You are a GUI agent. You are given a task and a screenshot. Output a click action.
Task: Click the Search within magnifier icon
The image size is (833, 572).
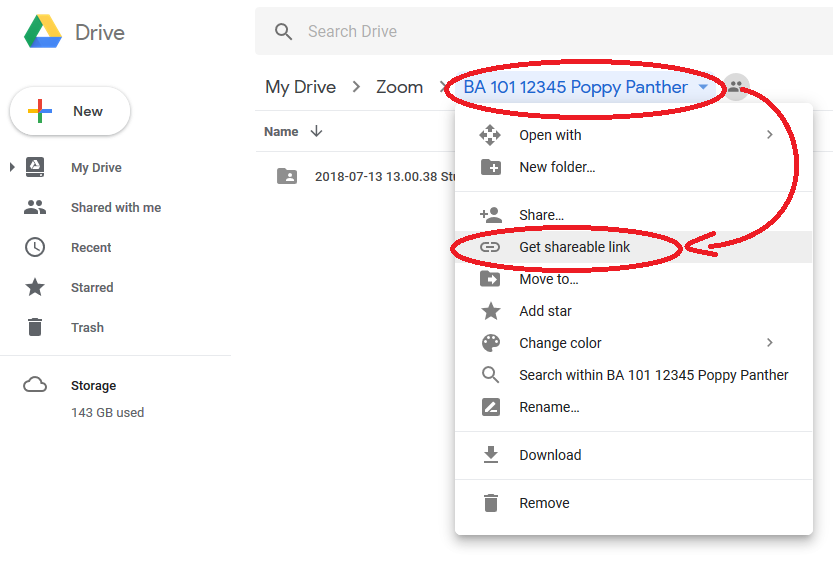(x=490, y=375)
